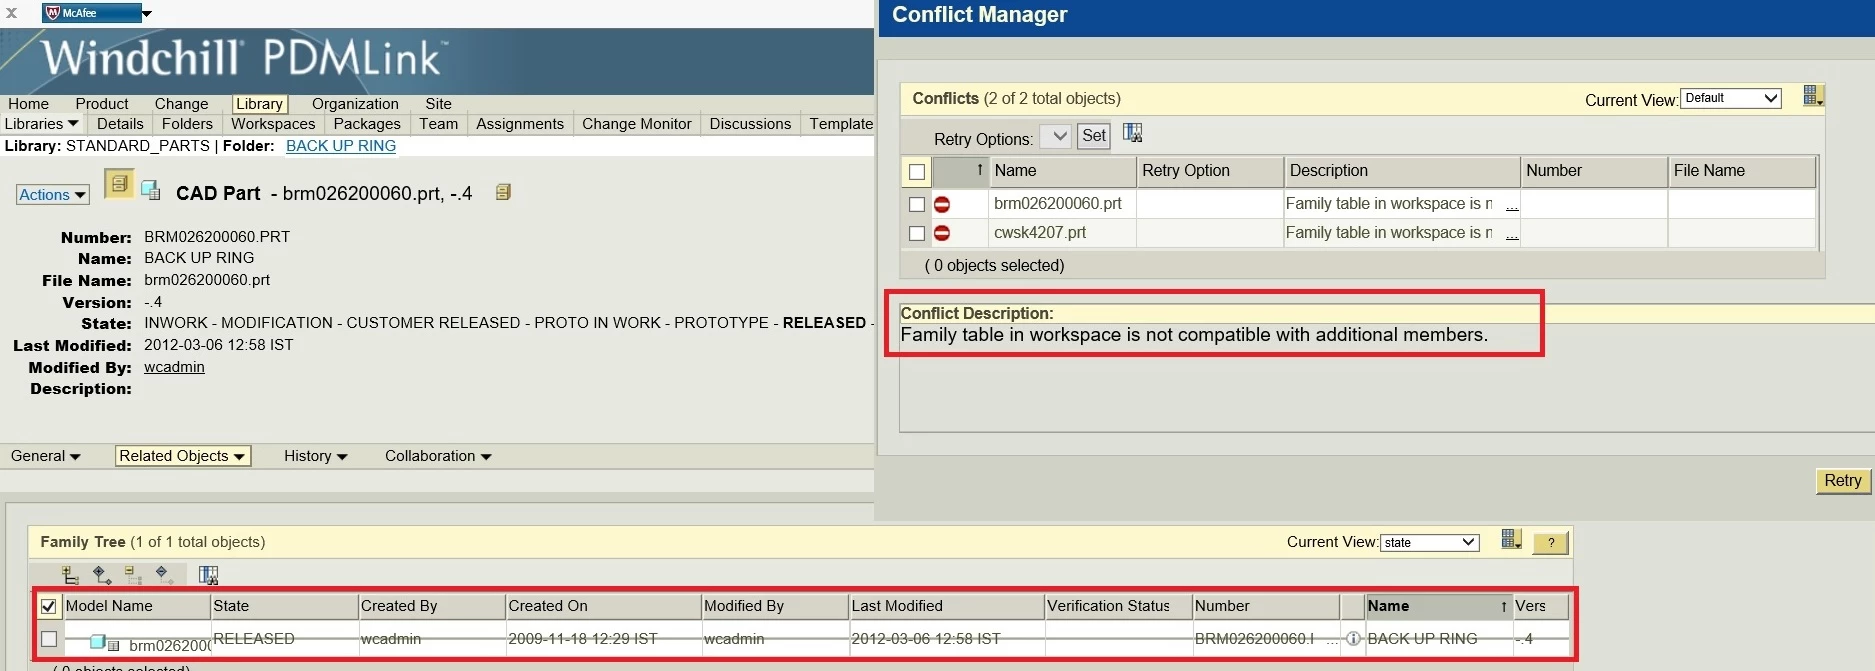The image size is (1875, 671).
Task: Click the first hierarchy icon in Family Tree toolbar
Action: 70,575
